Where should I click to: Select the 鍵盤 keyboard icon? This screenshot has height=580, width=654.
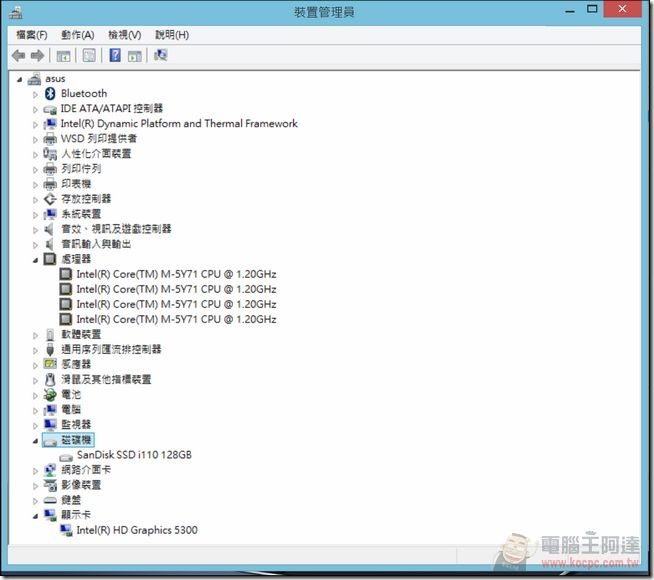coord(50,500)
